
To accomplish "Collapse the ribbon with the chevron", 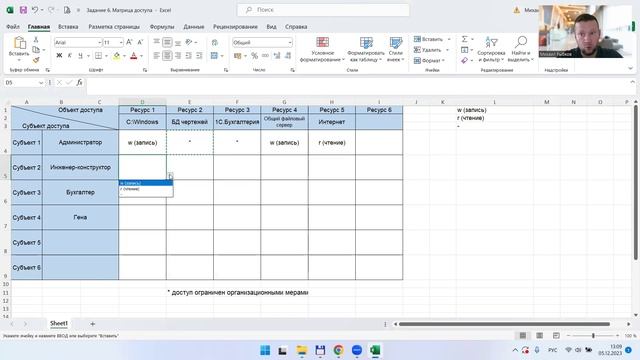I will [631, 69].
